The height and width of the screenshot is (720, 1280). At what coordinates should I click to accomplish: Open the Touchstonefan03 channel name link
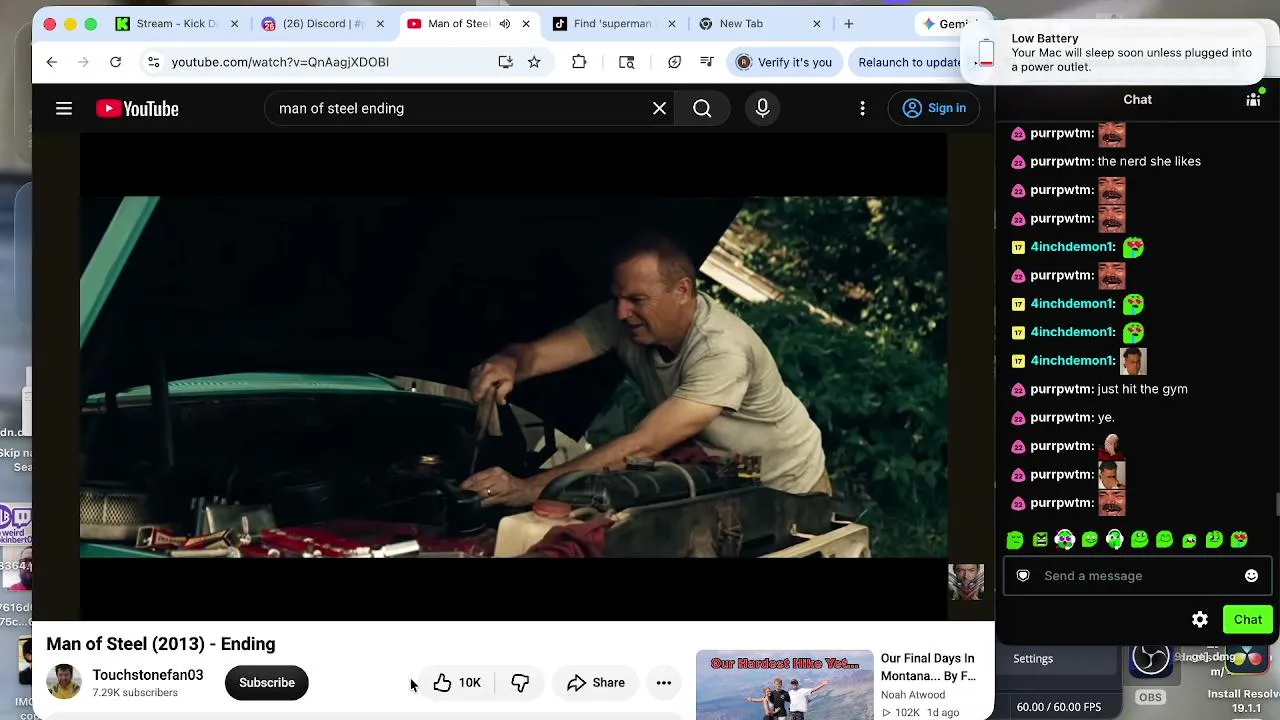[x=148, y=675]
